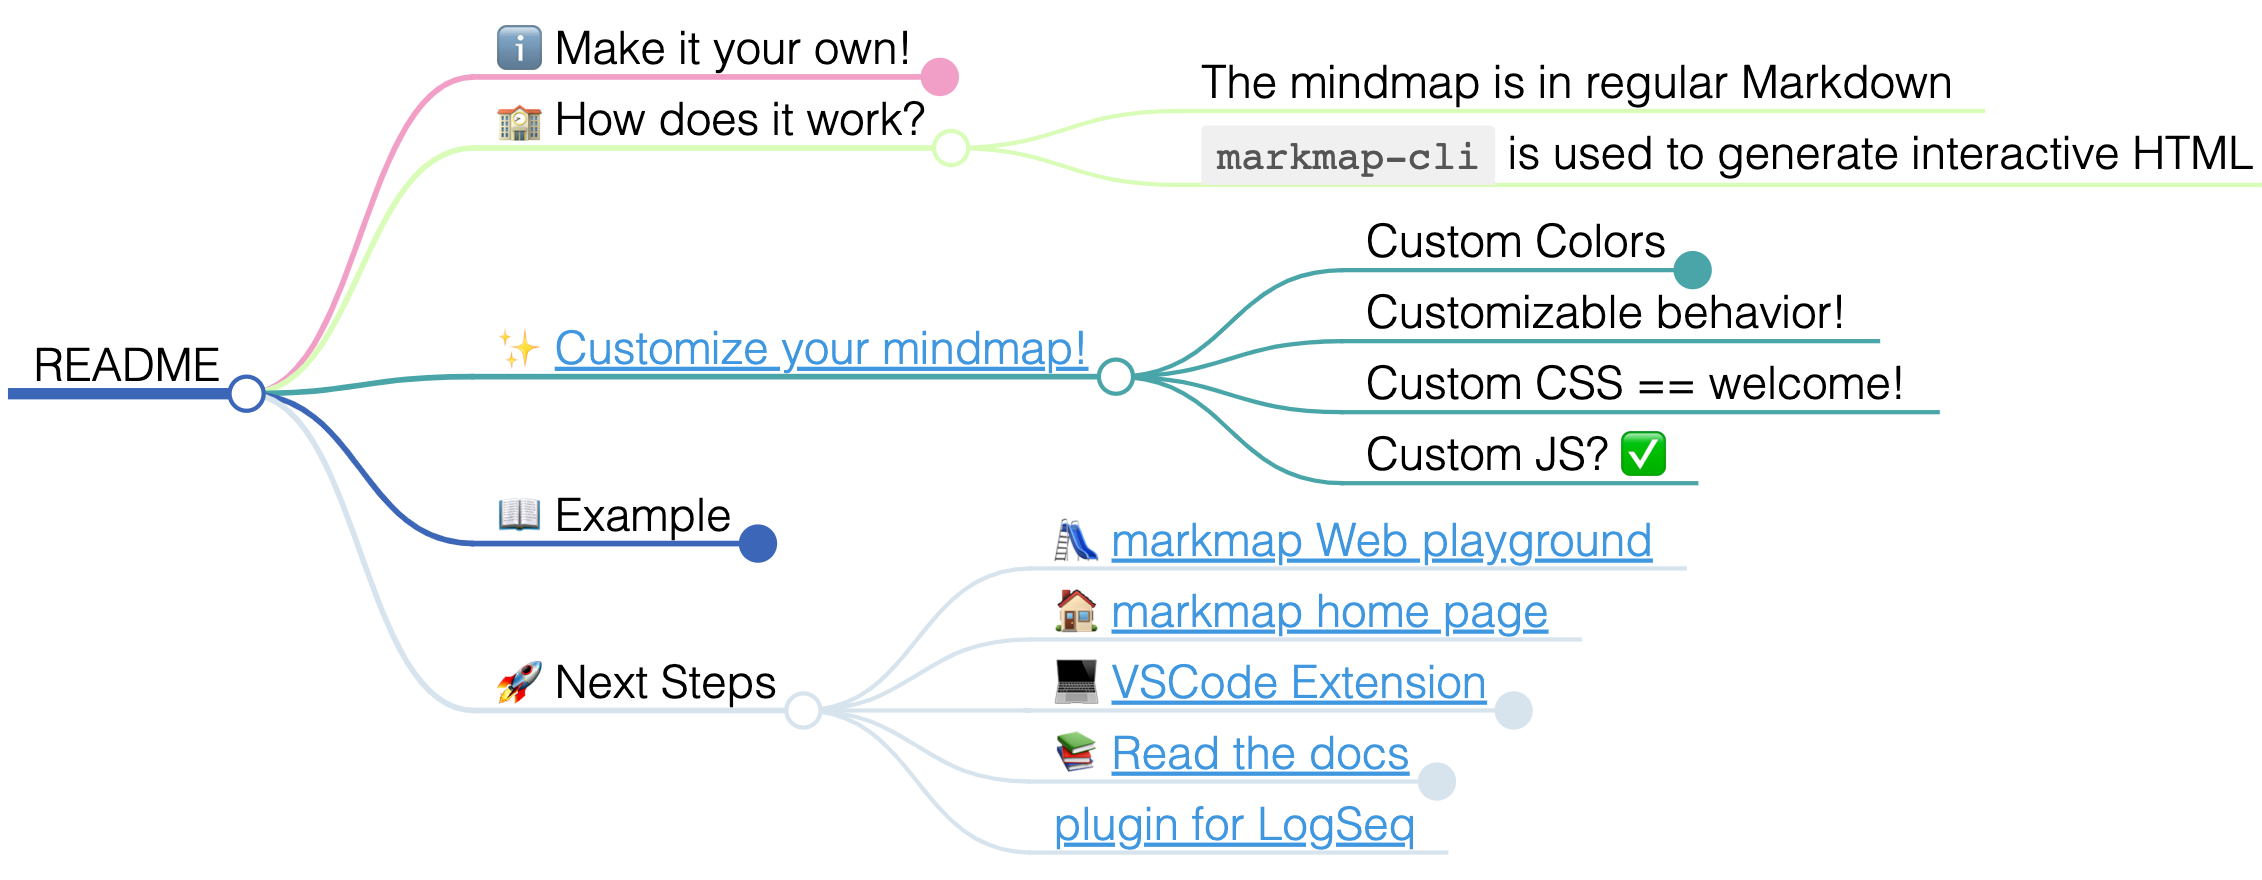Click the 'README' root label

point(126,365)
